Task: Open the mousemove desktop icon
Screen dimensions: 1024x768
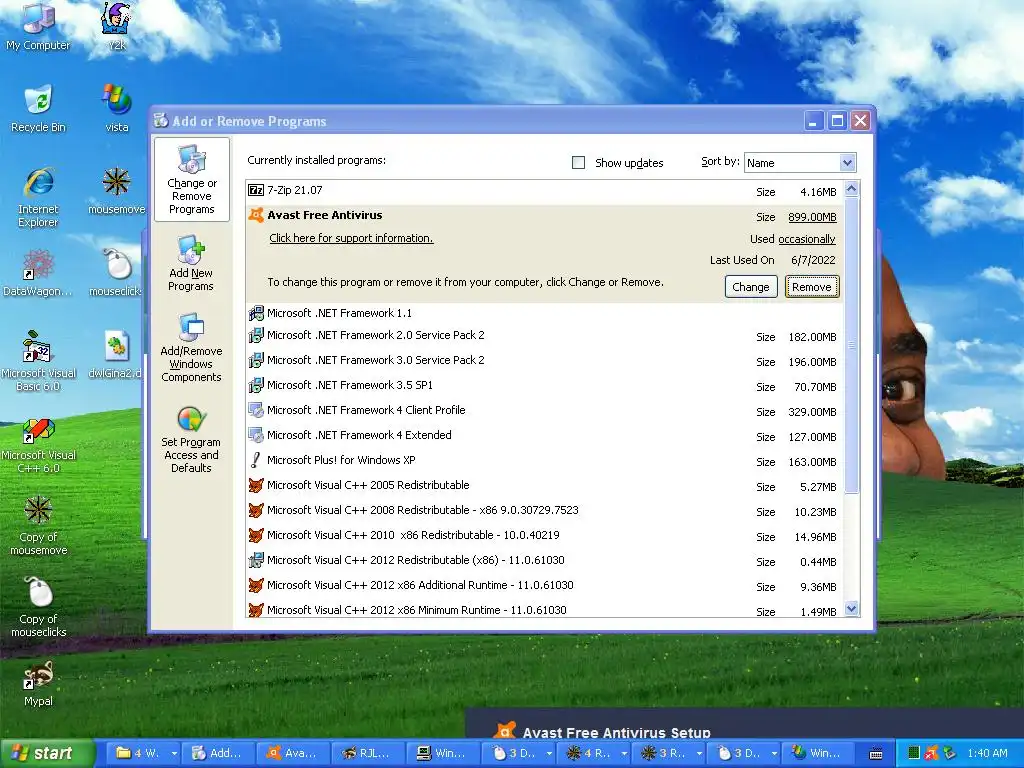Action: [117, 191]
